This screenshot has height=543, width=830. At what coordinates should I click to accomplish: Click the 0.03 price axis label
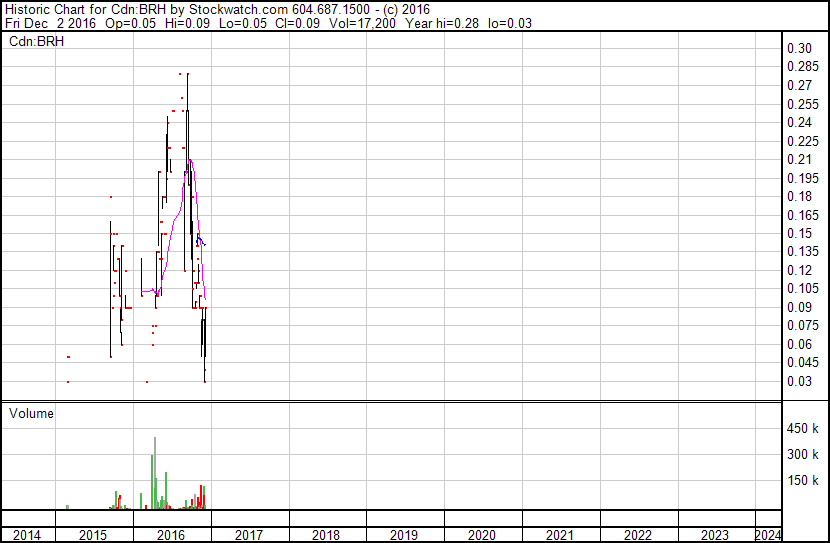(798, 381)
